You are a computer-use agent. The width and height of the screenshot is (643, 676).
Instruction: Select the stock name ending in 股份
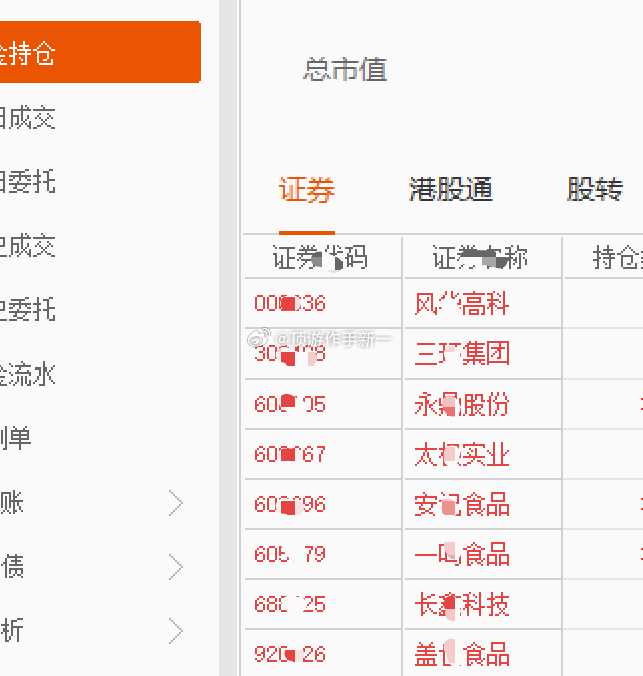(x=462, y=404)
